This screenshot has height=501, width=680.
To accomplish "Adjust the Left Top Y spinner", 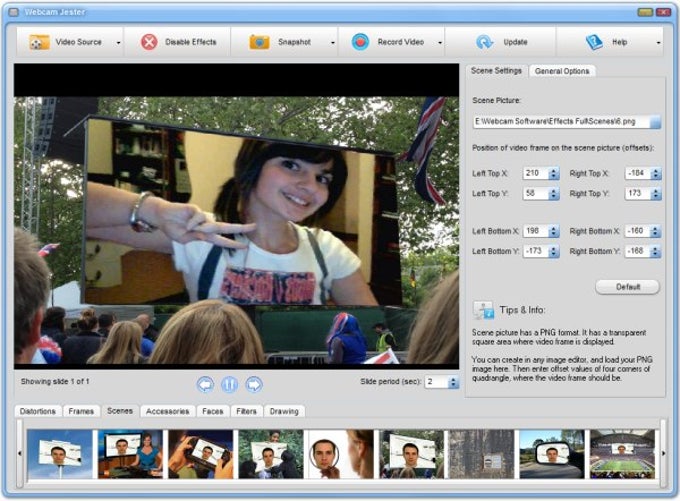I will pos(554,193).
